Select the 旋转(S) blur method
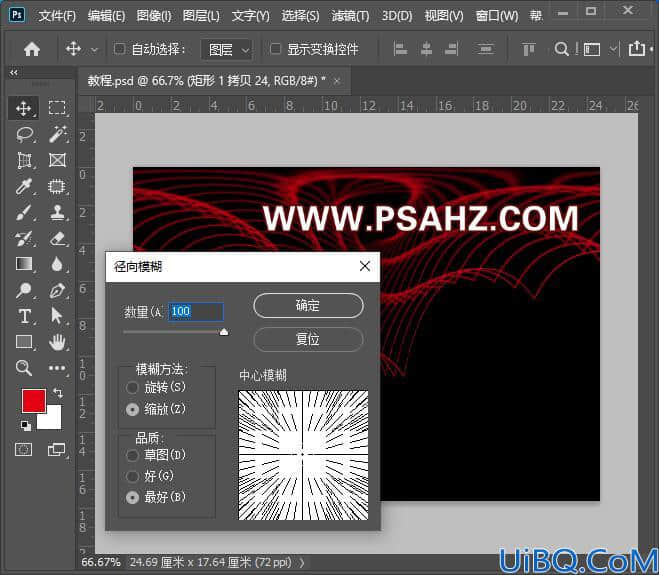 click(132, 388)
